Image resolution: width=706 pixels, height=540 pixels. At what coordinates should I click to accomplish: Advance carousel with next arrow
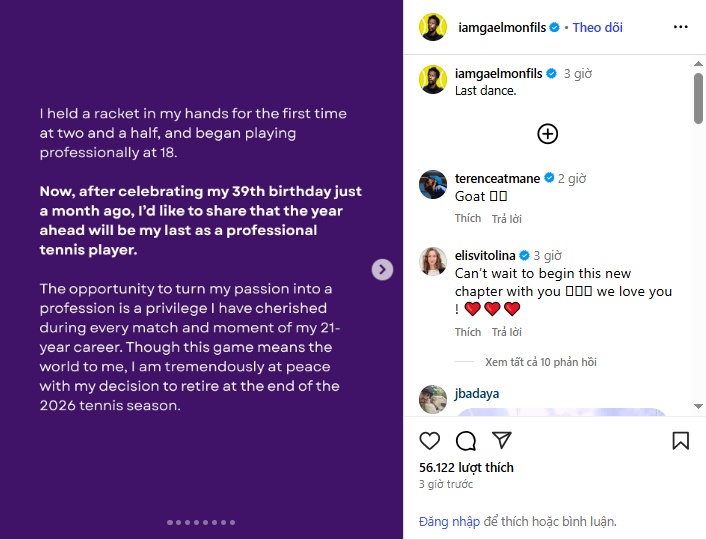pyautogui.click(x=382, y=269)
